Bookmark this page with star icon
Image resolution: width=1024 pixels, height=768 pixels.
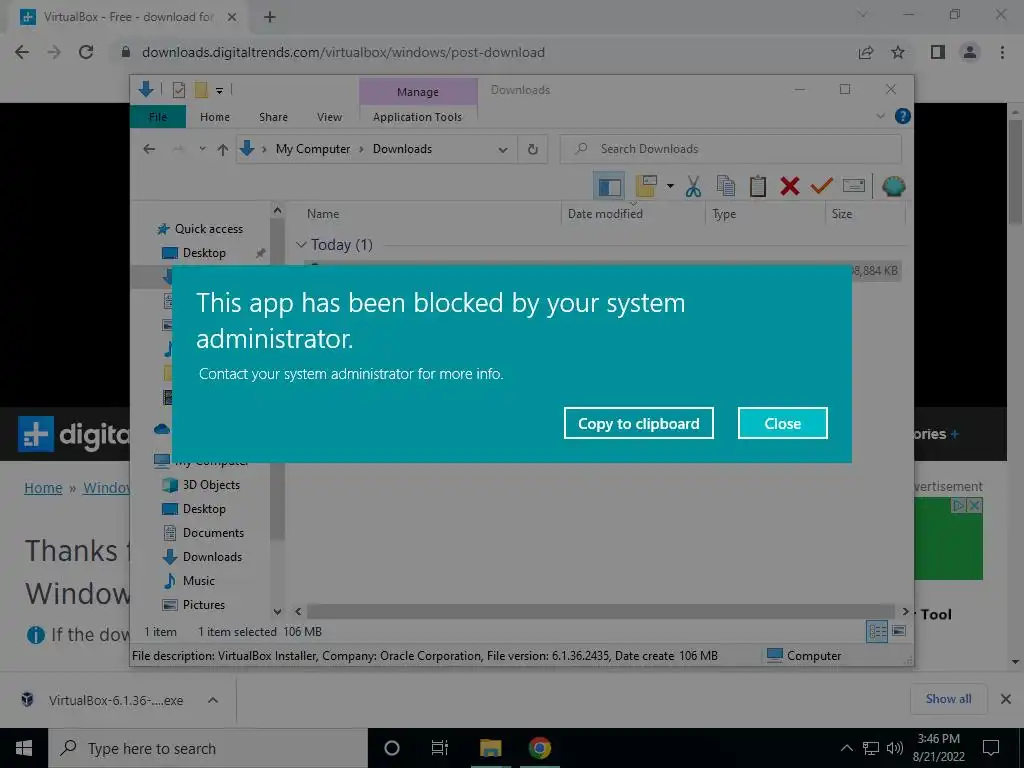click(x=898, y=52)
